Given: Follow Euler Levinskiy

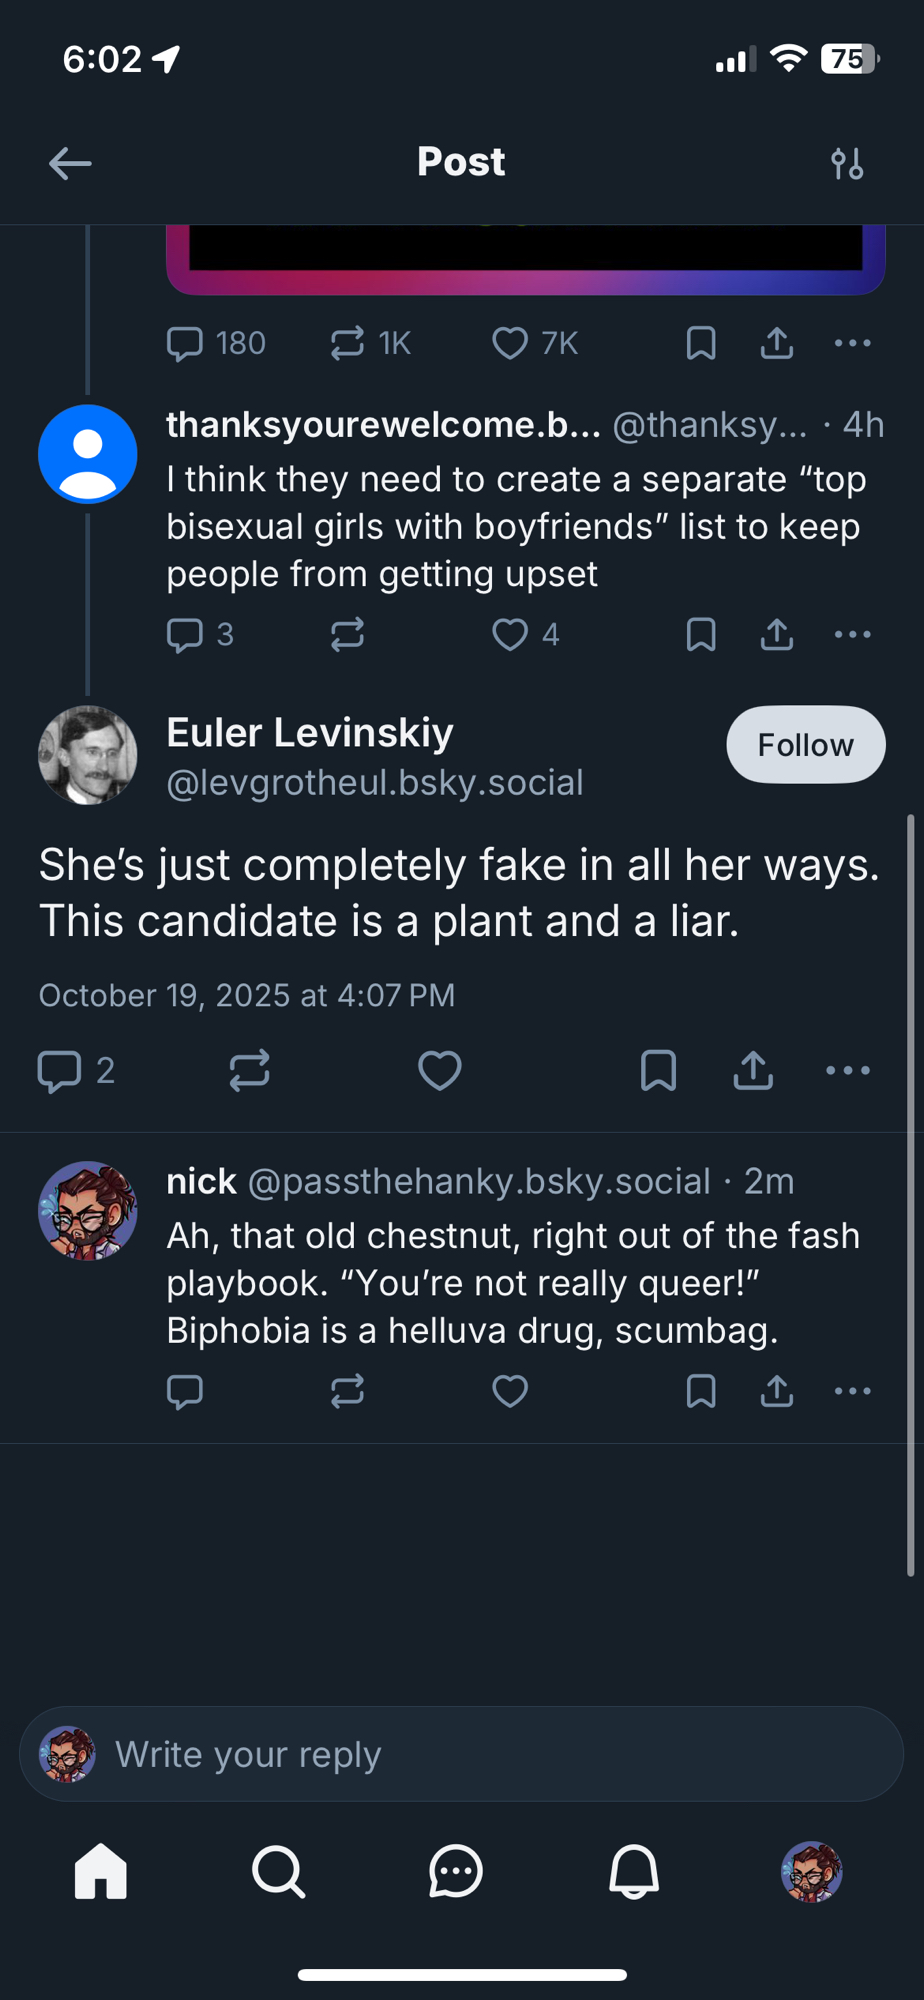Looking at the screenshot, I should 805,745.
